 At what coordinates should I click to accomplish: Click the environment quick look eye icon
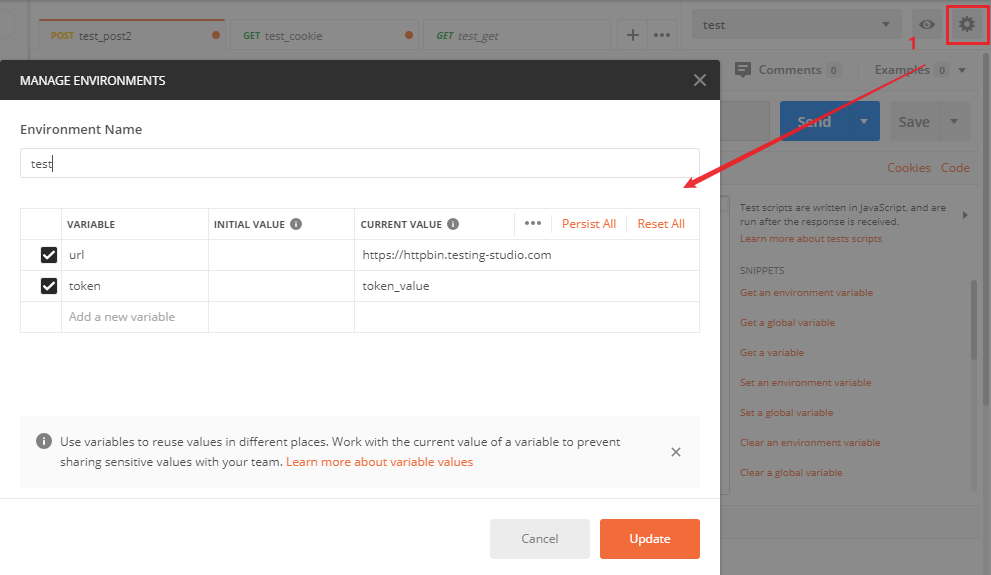click(927, 25)
